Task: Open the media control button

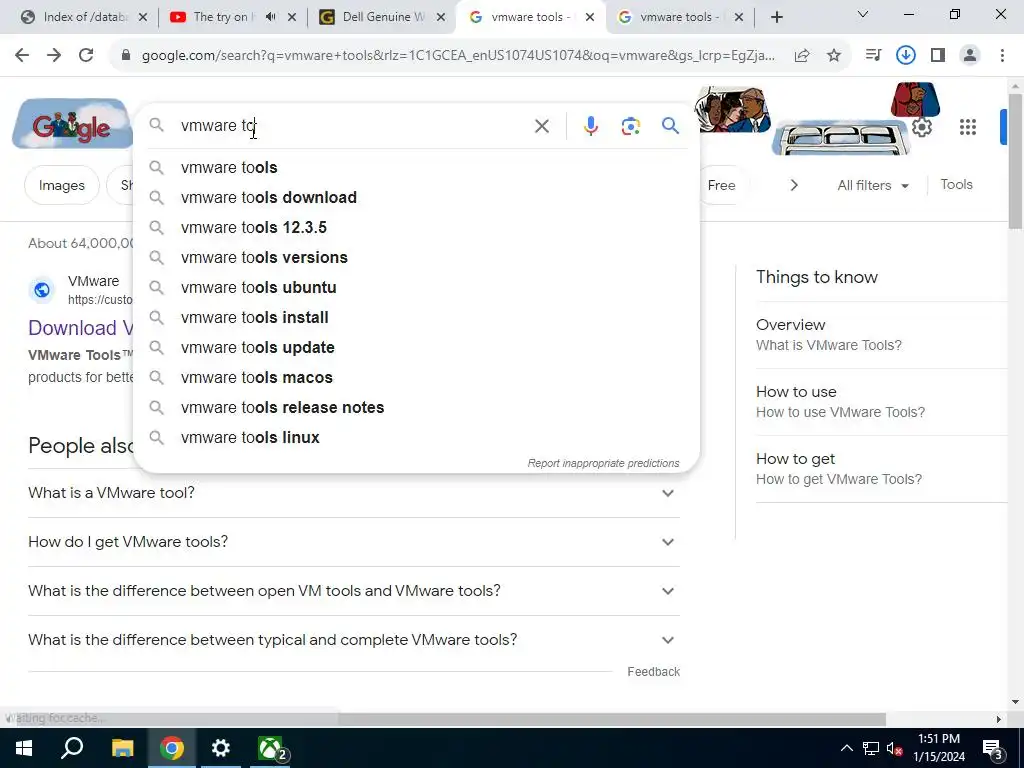Action: tap(873, 56)
